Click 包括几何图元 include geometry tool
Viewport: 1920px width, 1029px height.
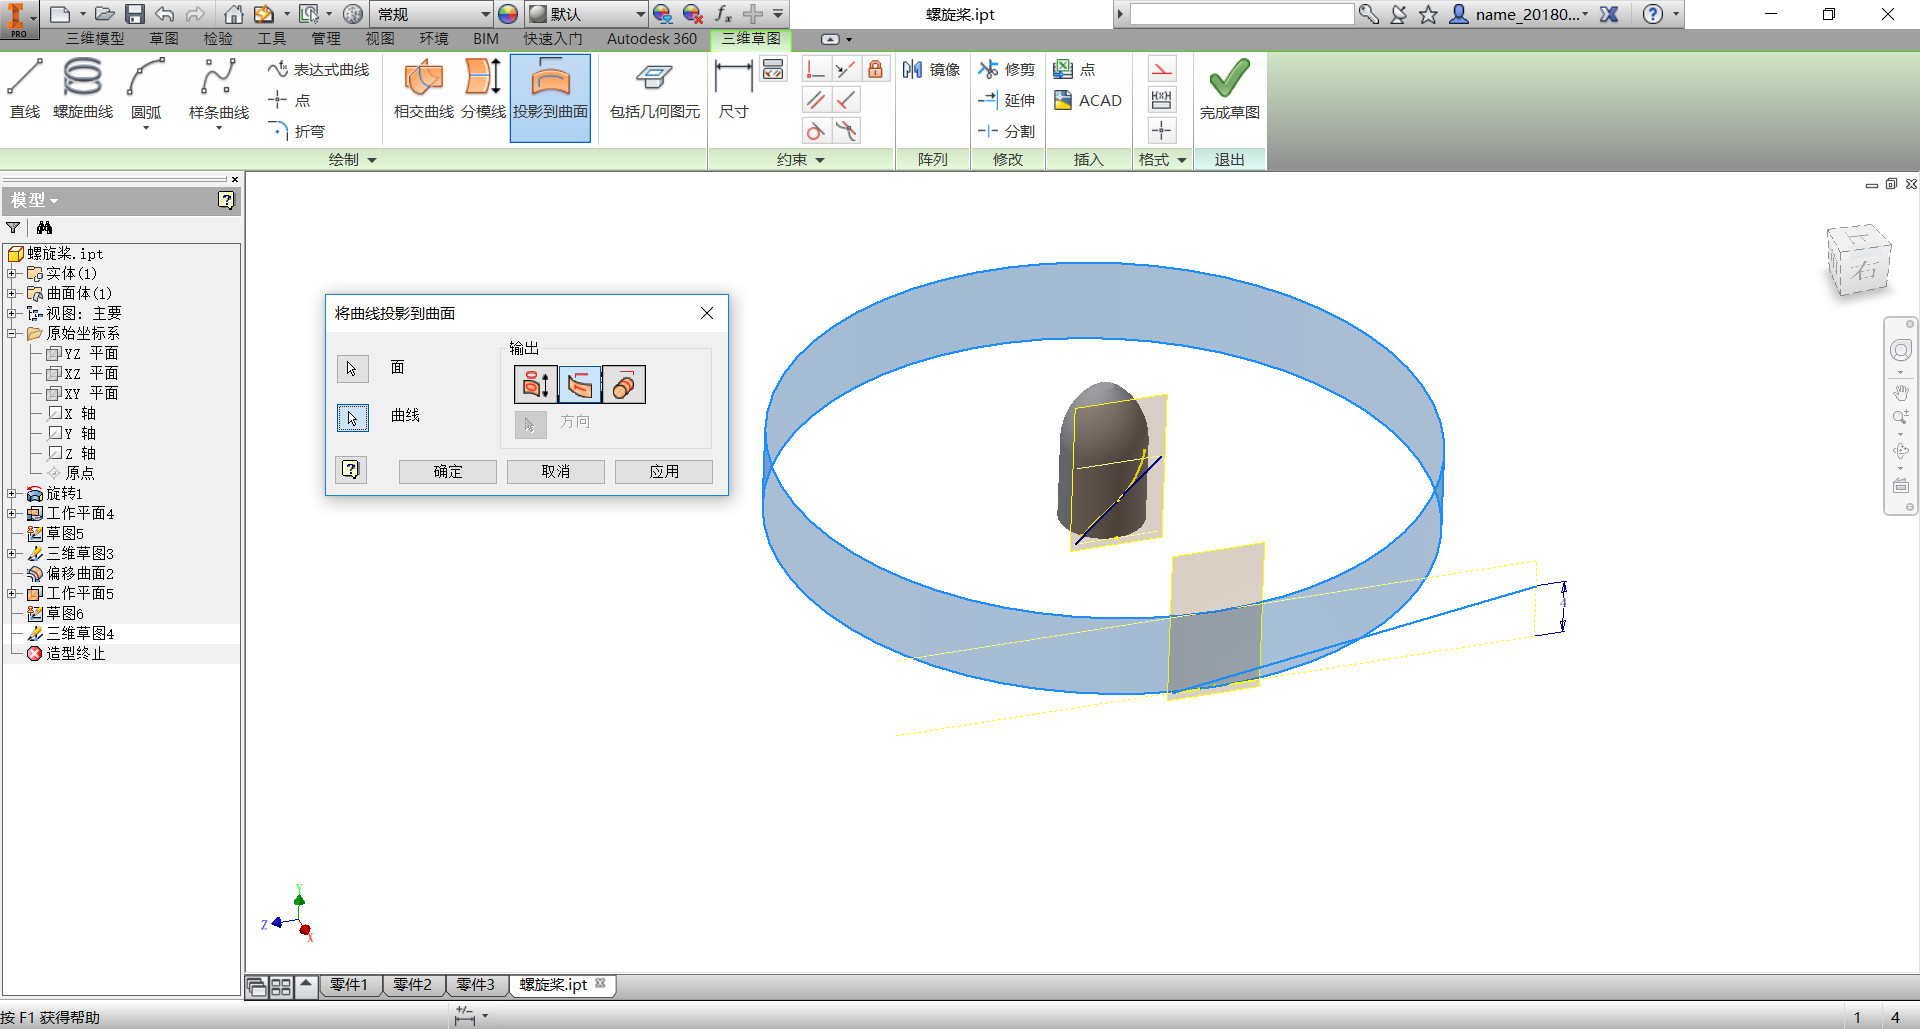pyautogui.click(x=655, y=88)
